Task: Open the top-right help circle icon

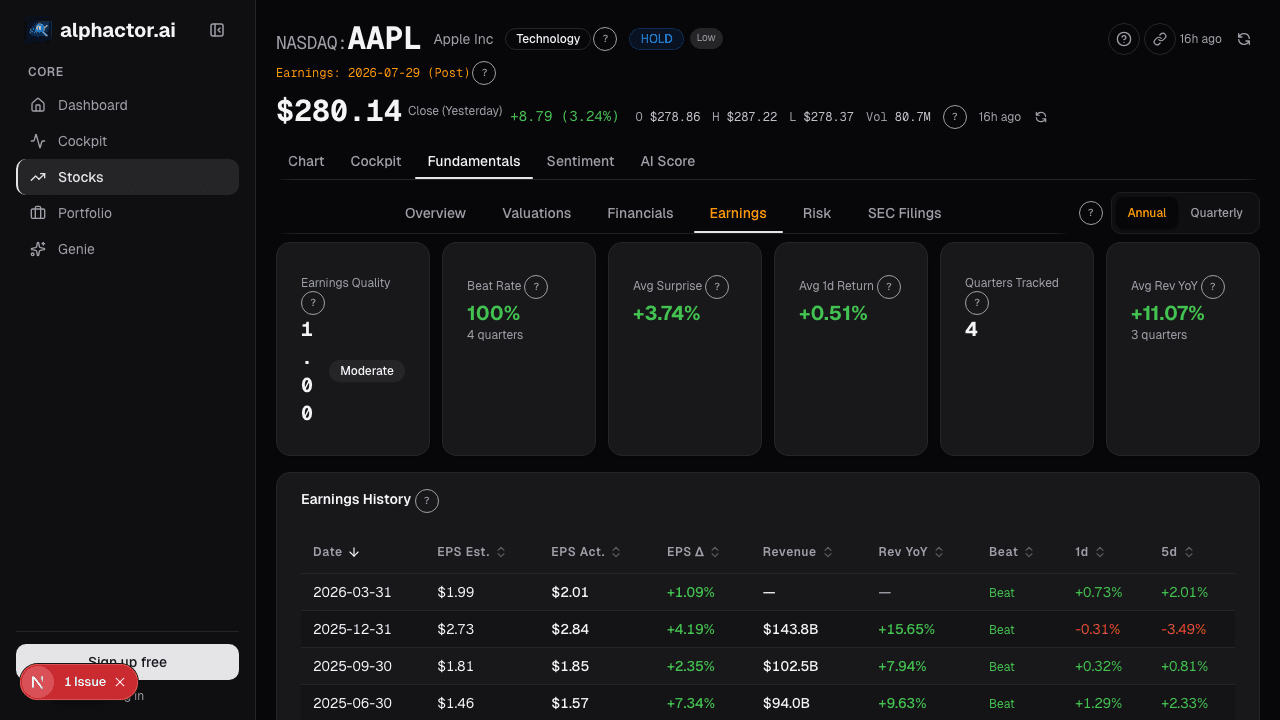Action: (1124, 39)
